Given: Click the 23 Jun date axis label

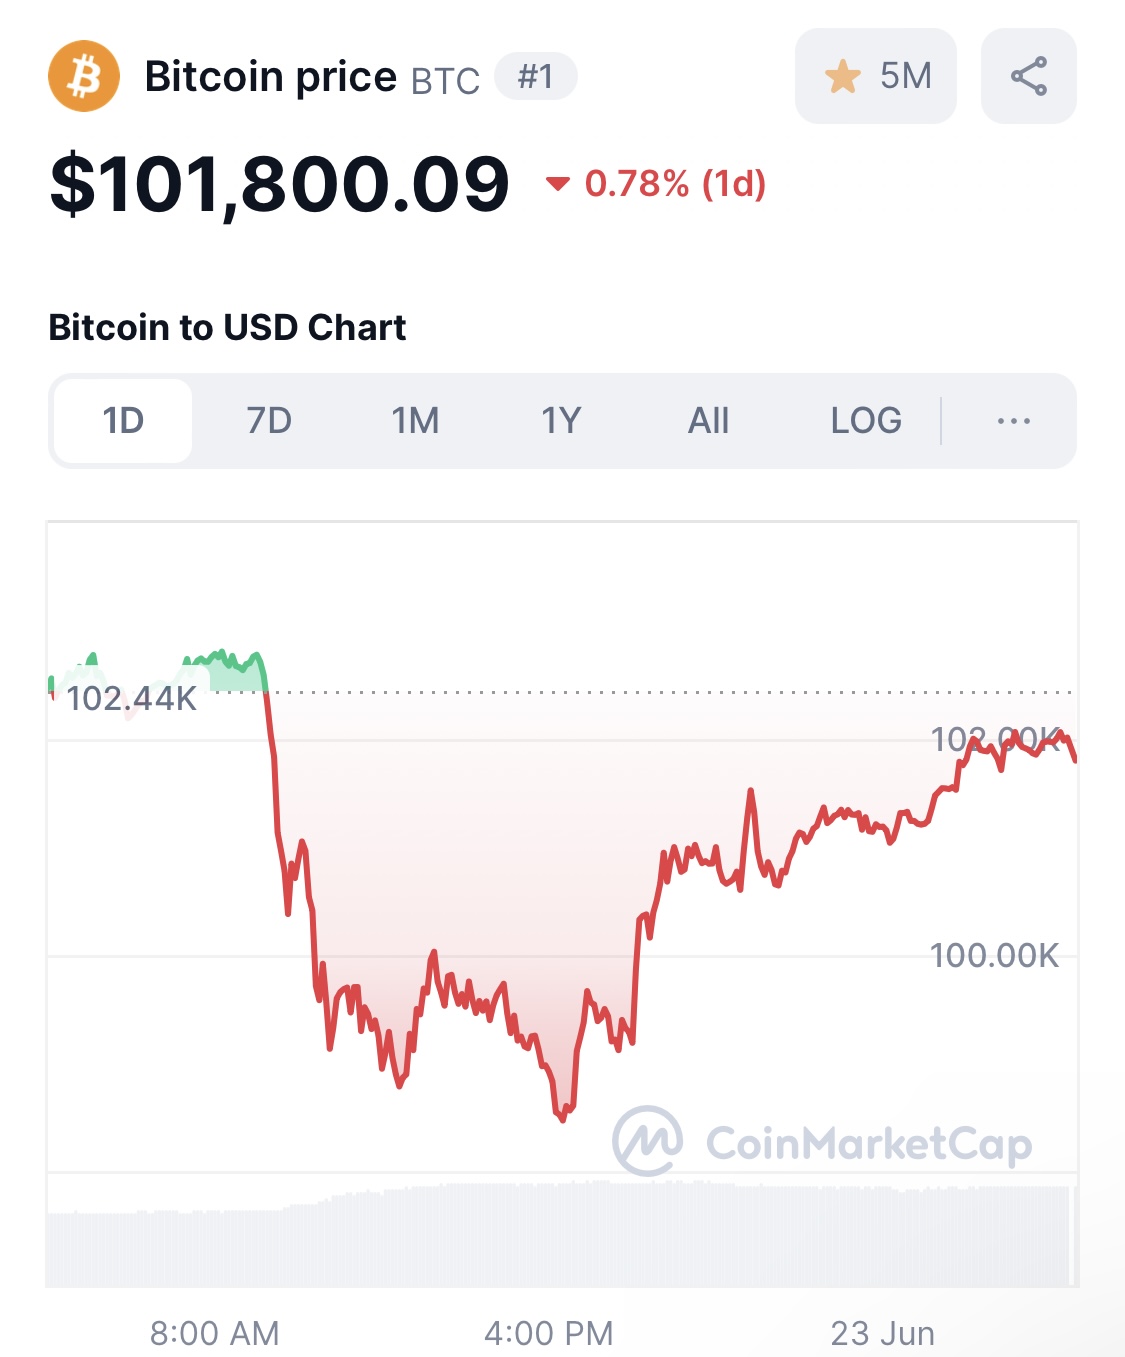Looking at the screenshot, I should 882,1333.
